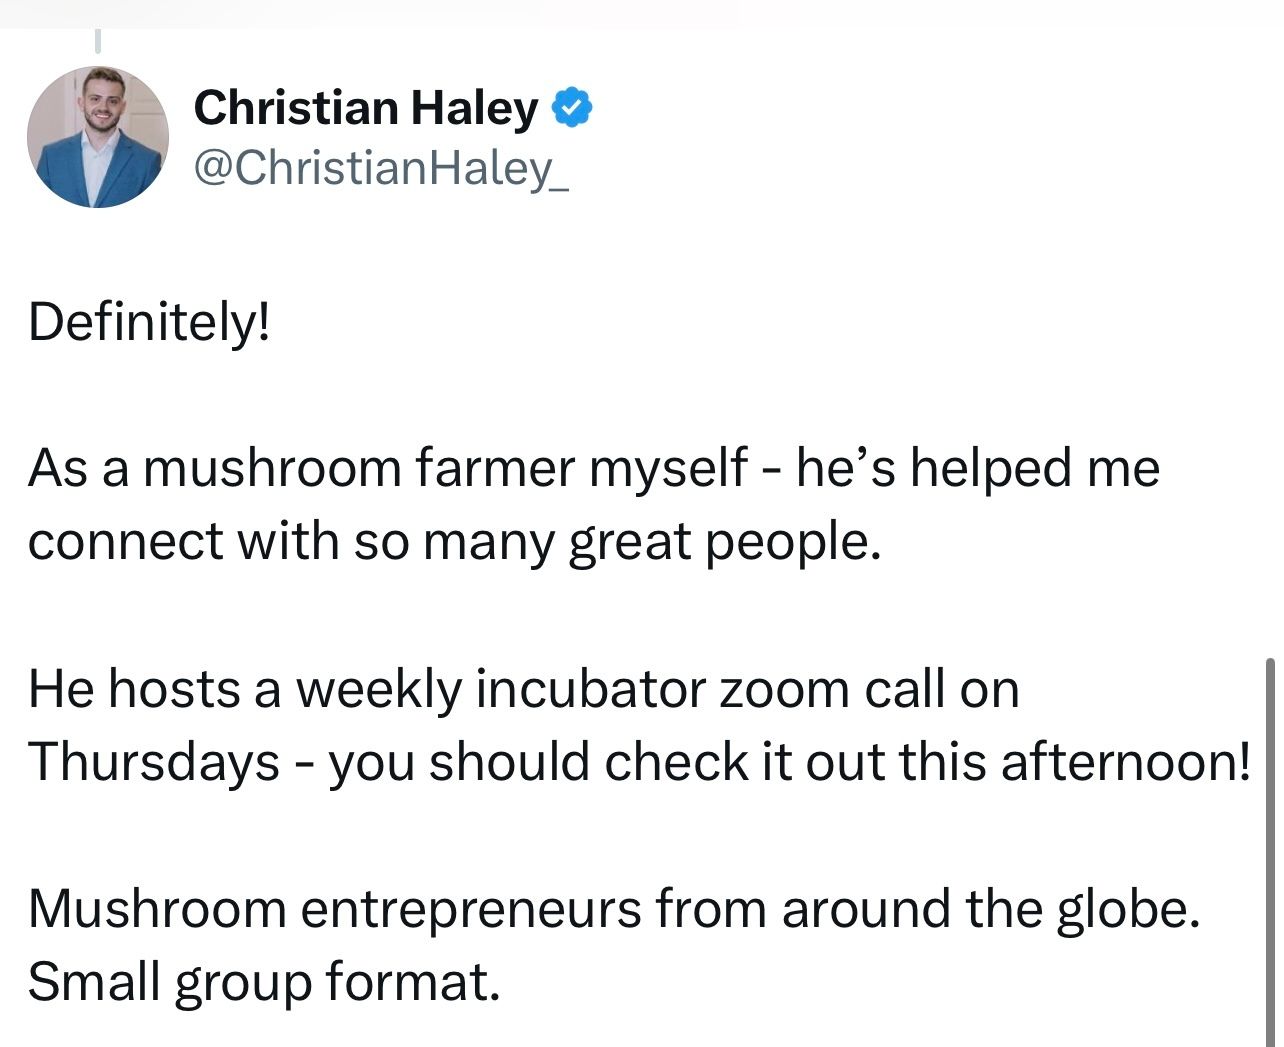Click the word "Definitely!" in the tweet

(149, 322)
